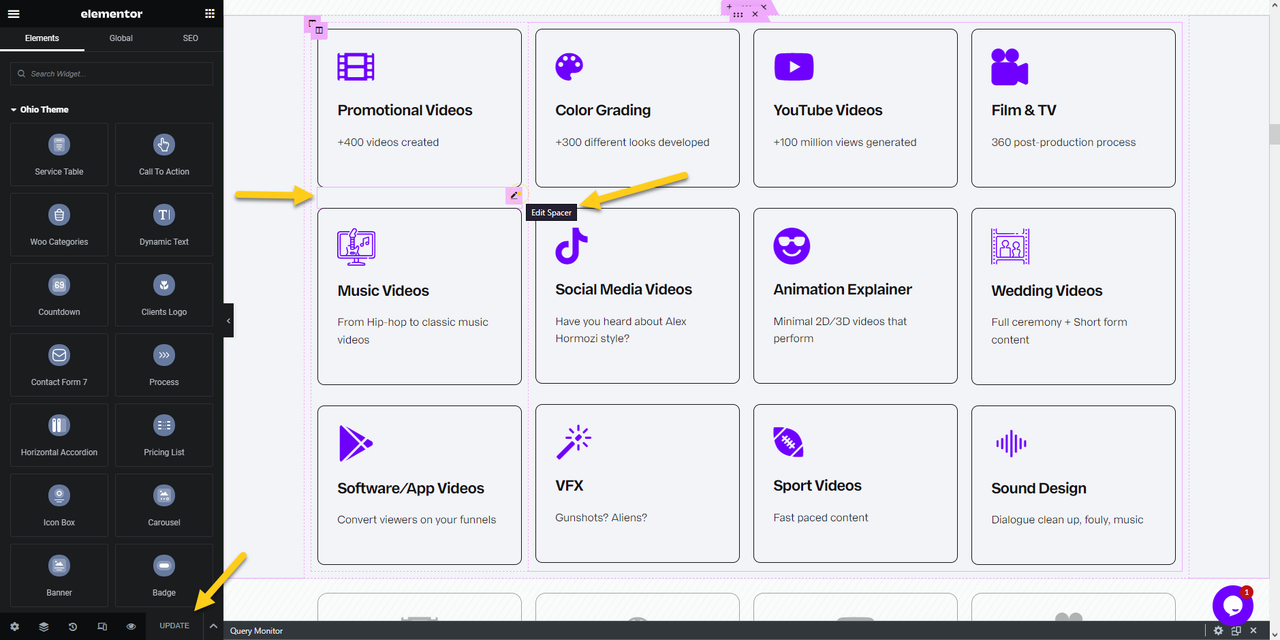Toggle Preview Changes eye icon
This screenshot has height=640, width=1280.
pyautogui.click(x=131, y=626)
